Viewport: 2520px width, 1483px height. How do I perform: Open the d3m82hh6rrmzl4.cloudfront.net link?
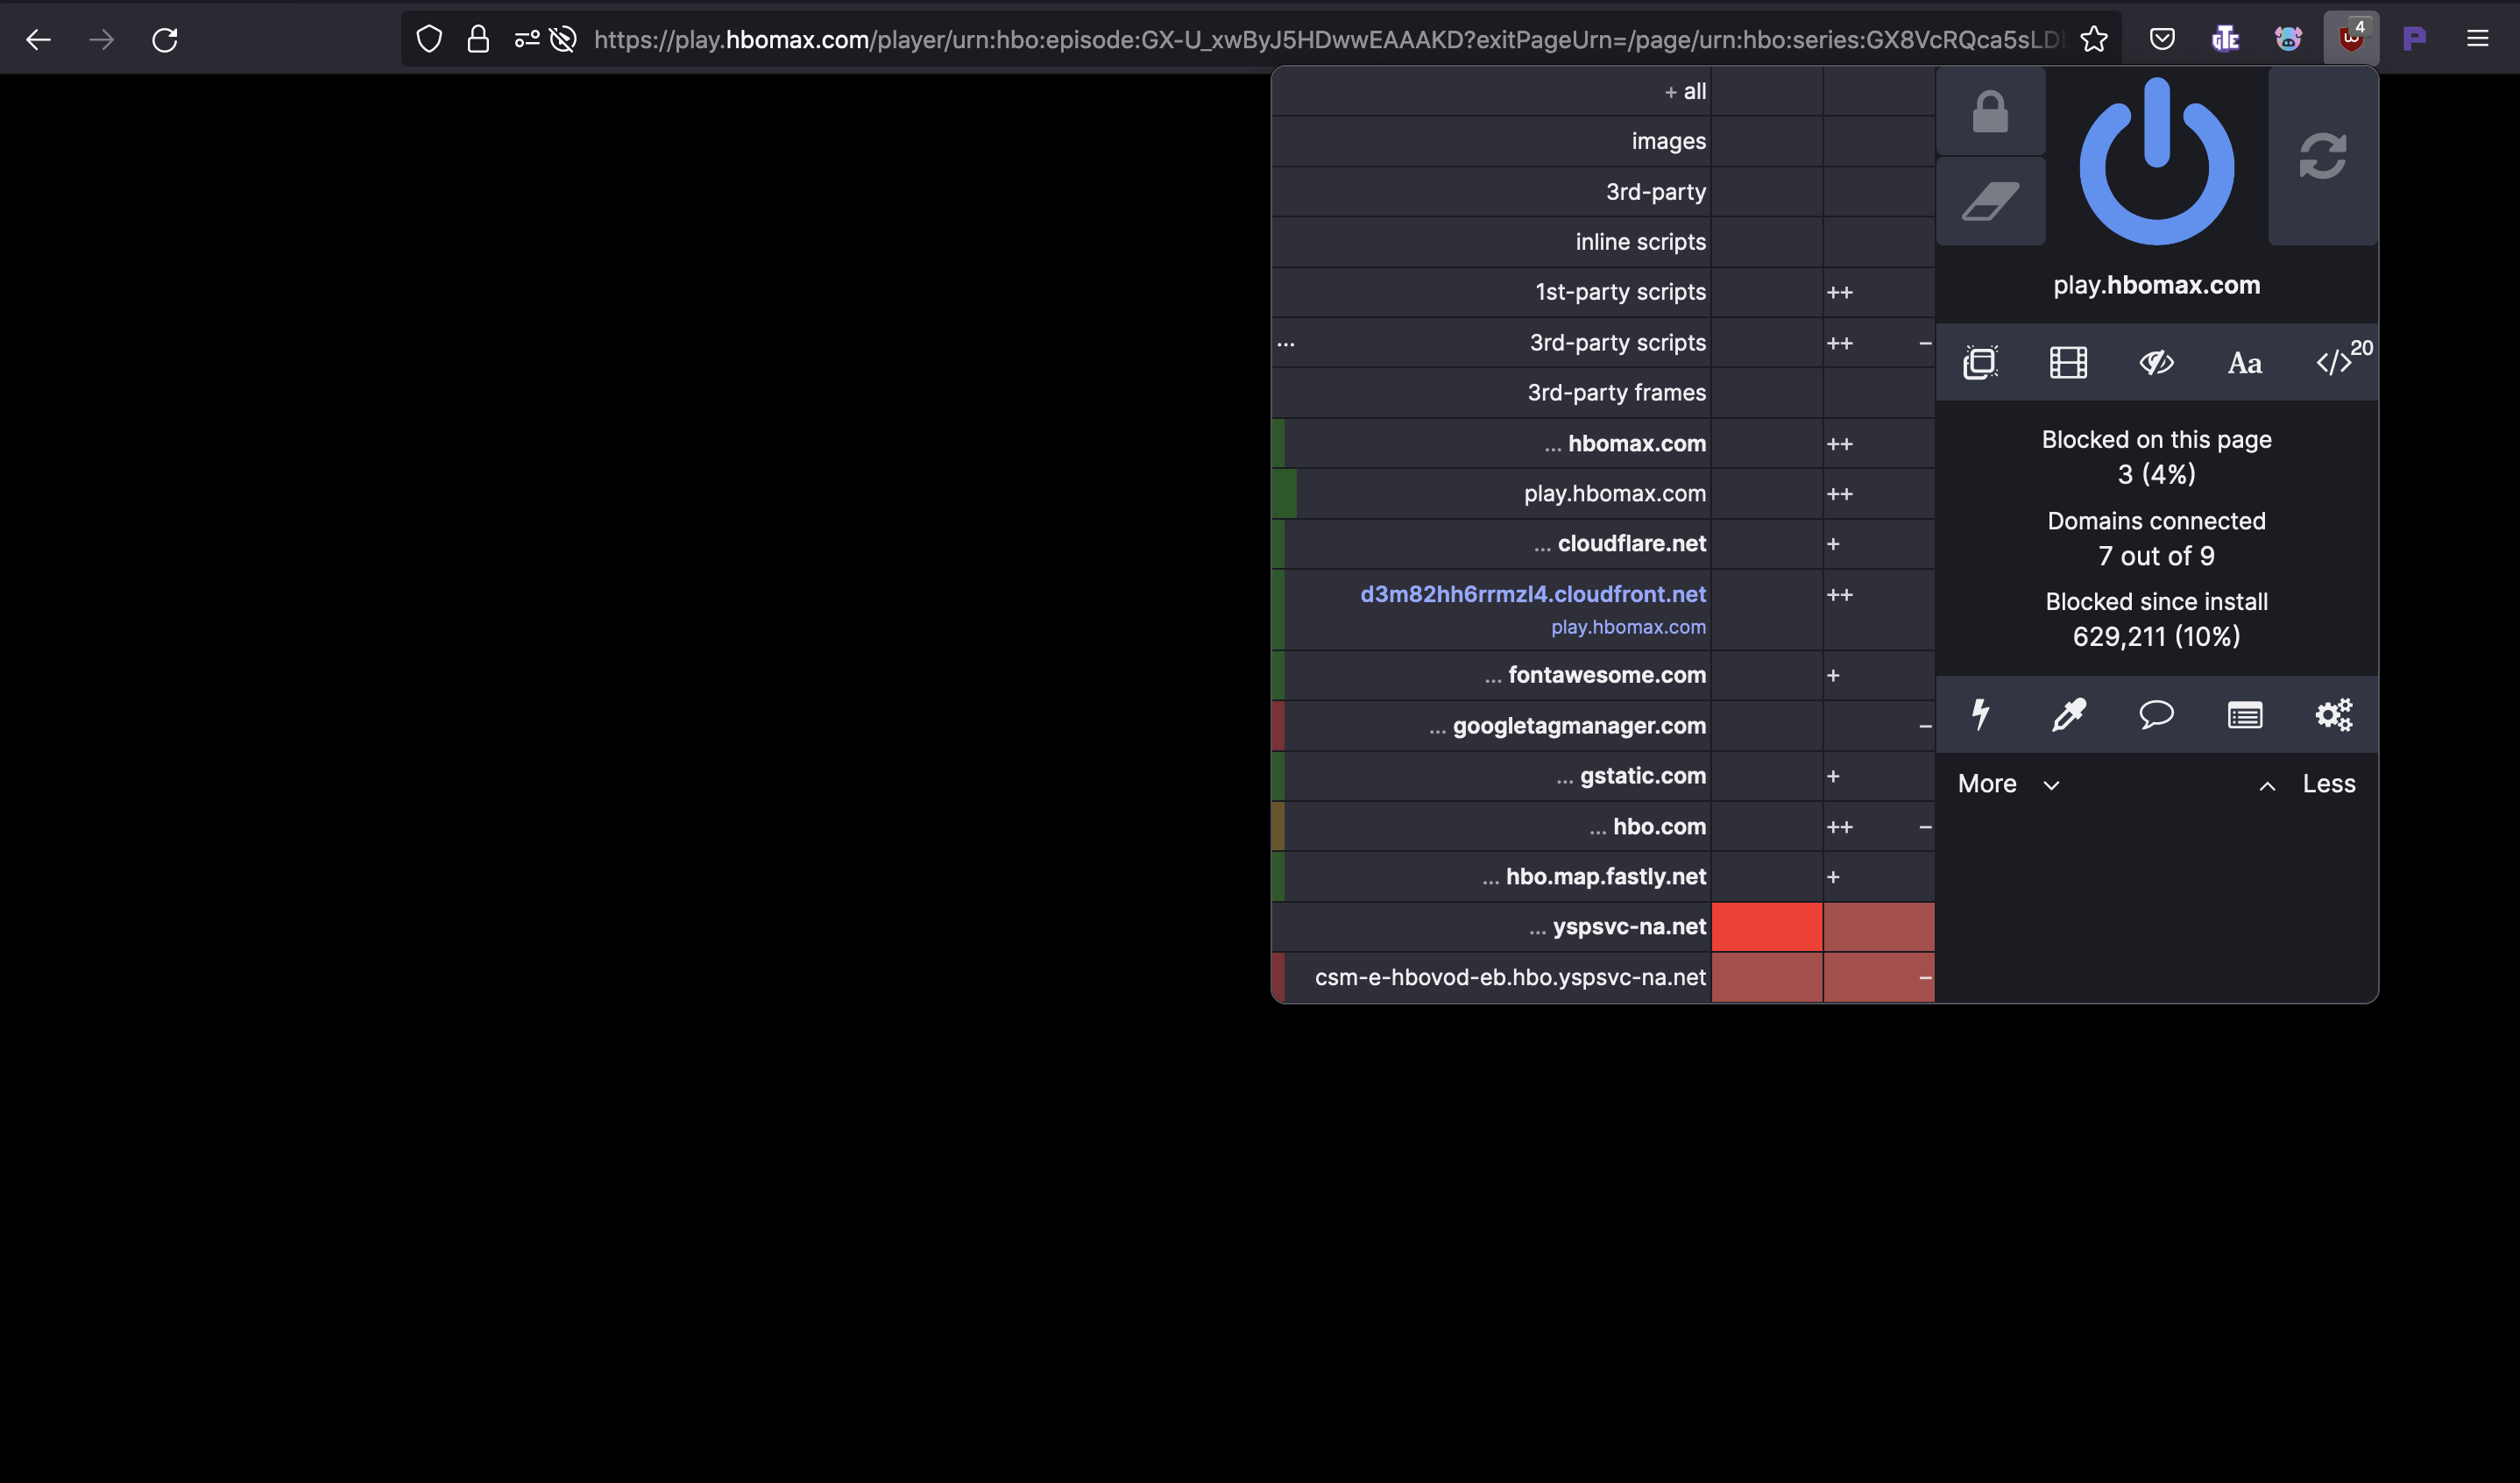[x=1533, y=593]
